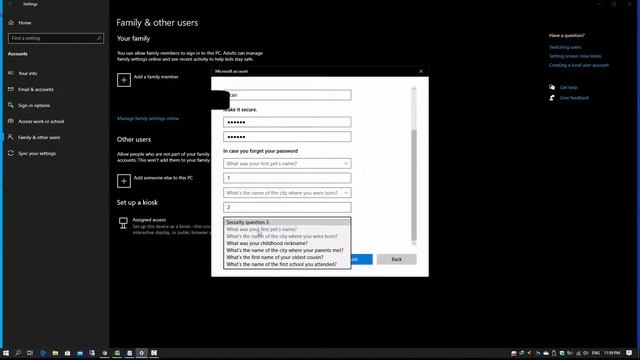Image resolution: width=640 pixels, height=360 pixels.
Task: Expand the first pet's name question dropdown
Action: 287,164
